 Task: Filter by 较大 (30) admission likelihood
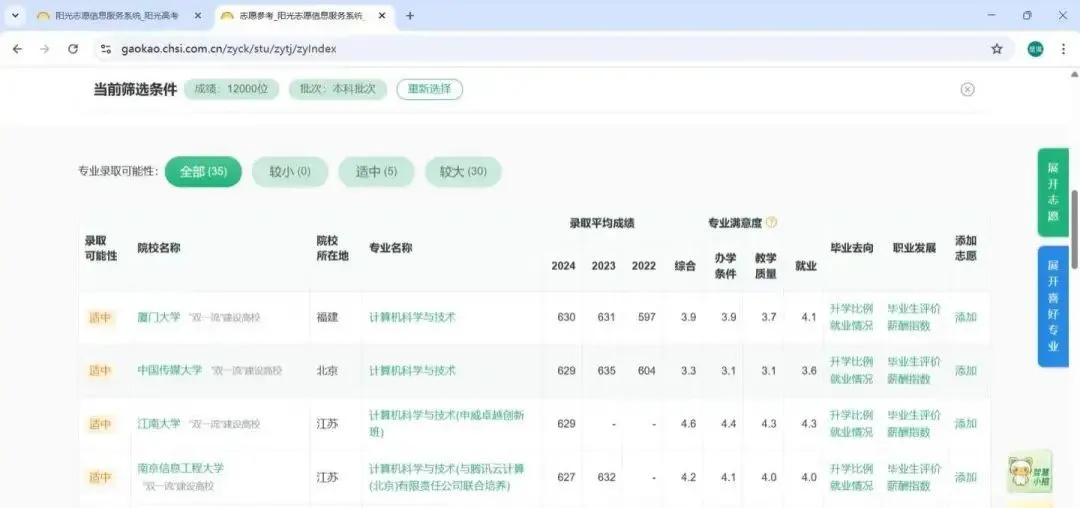coord(463,172)
